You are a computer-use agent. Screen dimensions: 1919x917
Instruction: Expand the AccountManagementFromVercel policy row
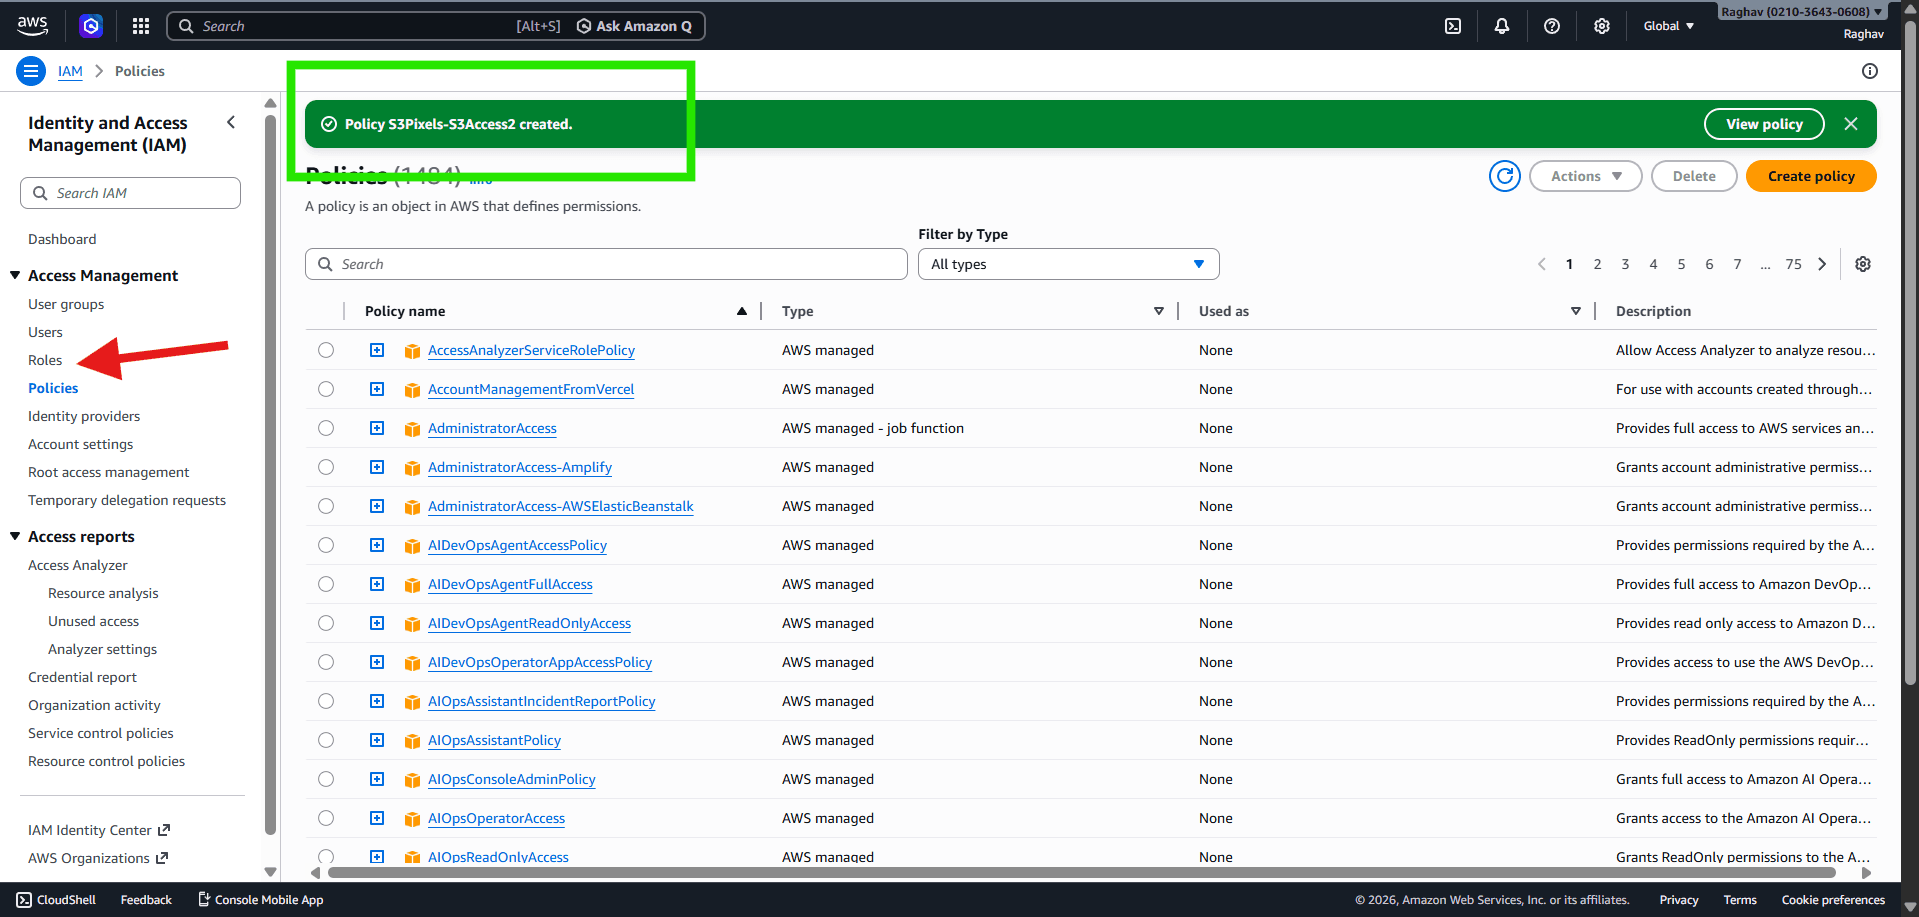(x=377, y=389)
